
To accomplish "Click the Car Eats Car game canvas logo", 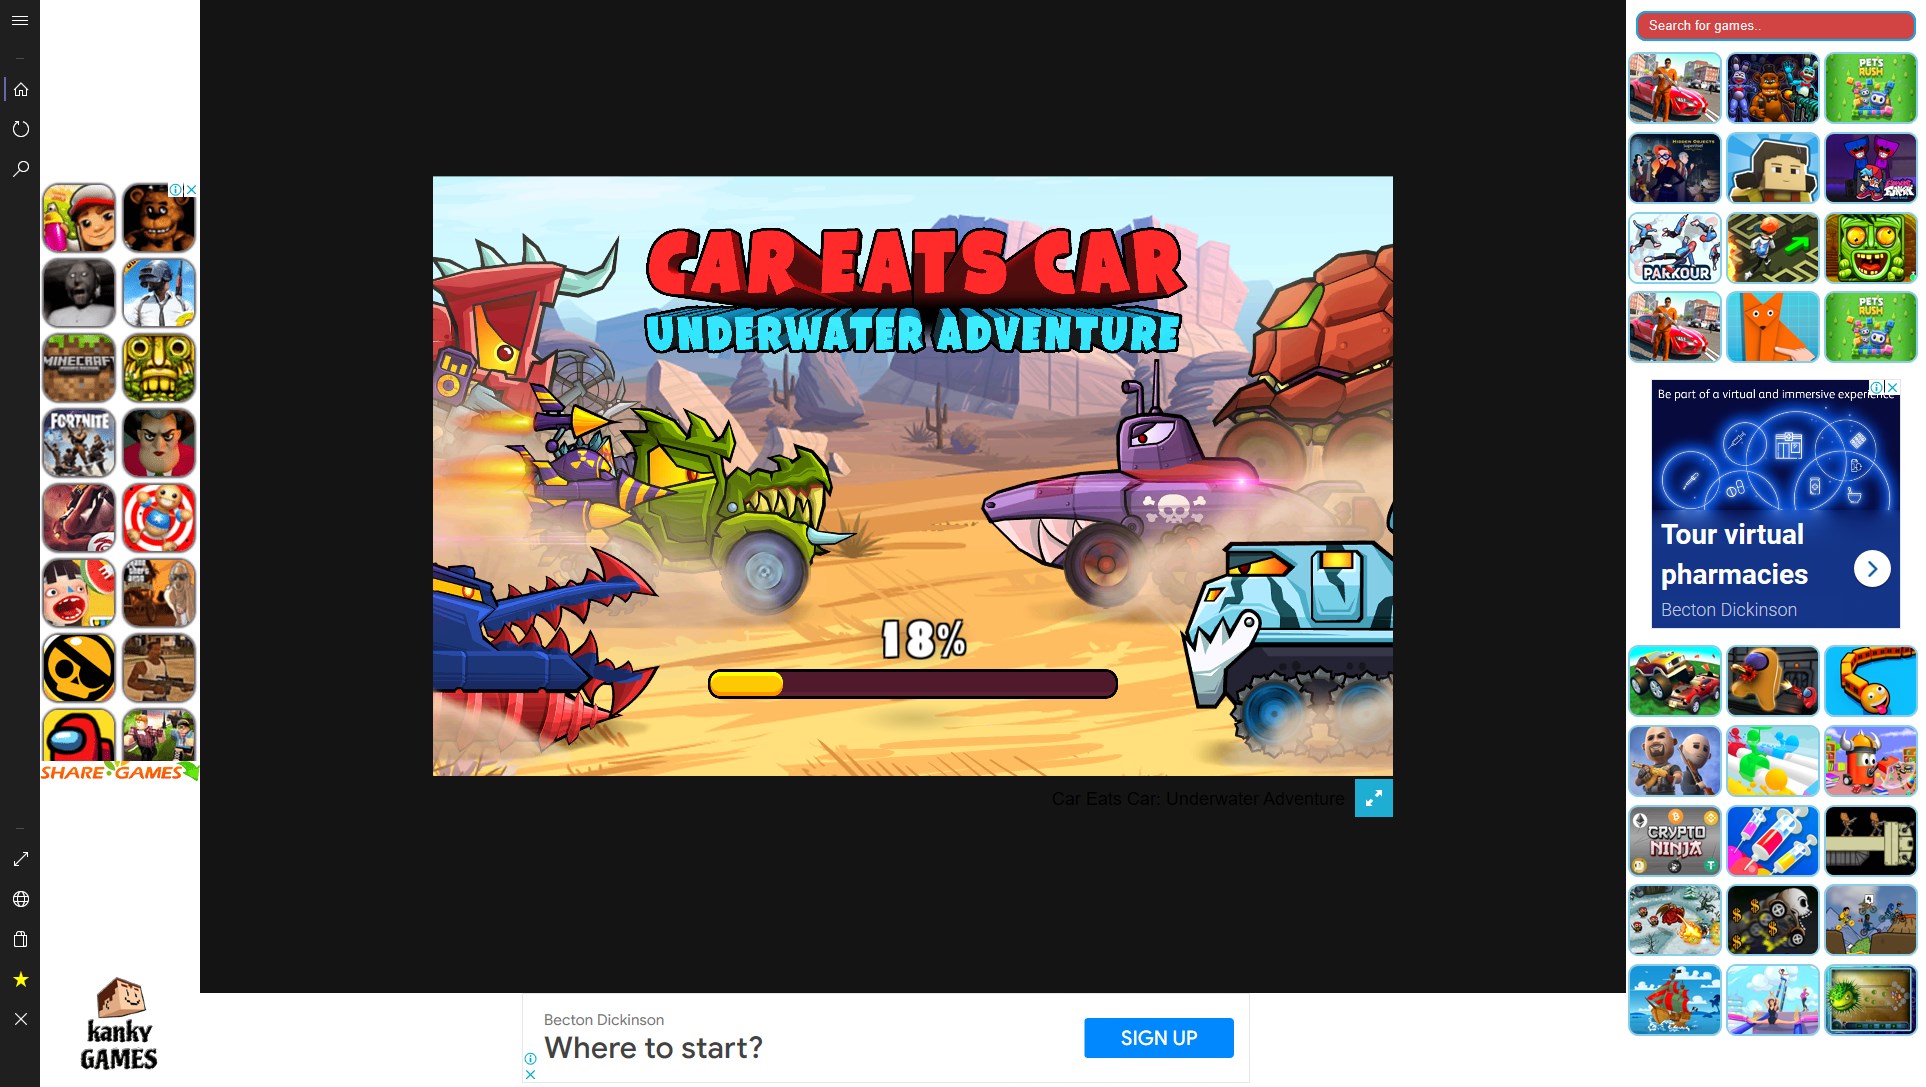I will [915, 291].
